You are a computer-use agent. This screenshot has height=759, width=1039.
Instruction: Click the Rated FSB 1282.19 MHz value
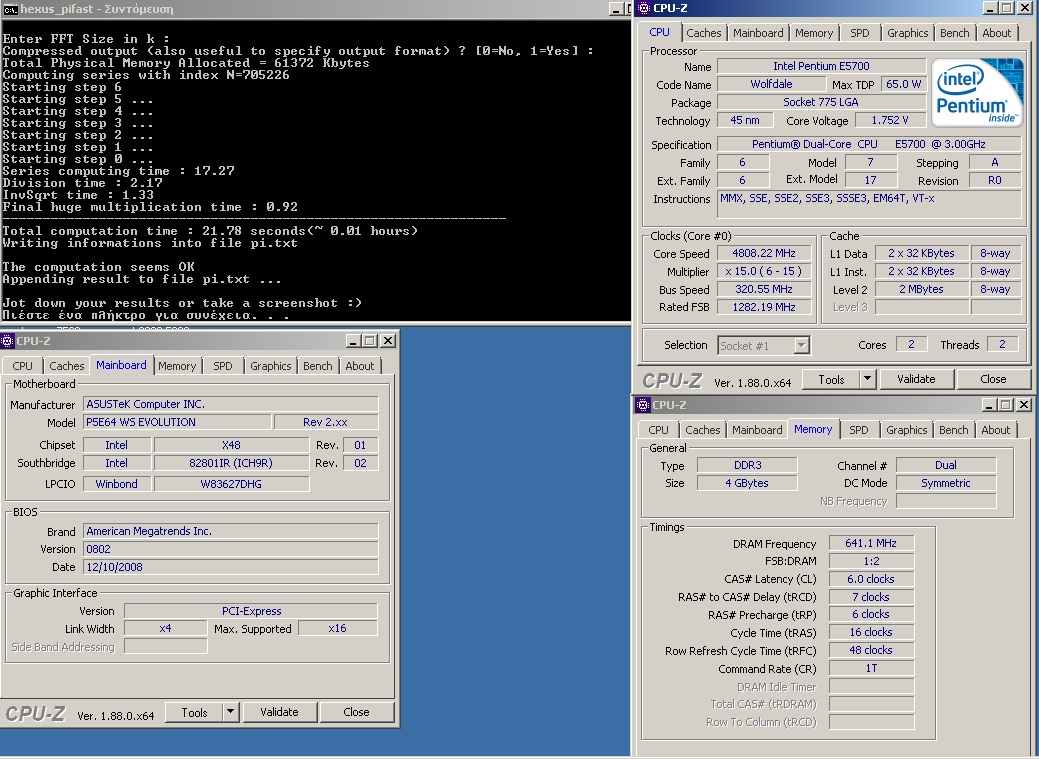pos(764,307)
